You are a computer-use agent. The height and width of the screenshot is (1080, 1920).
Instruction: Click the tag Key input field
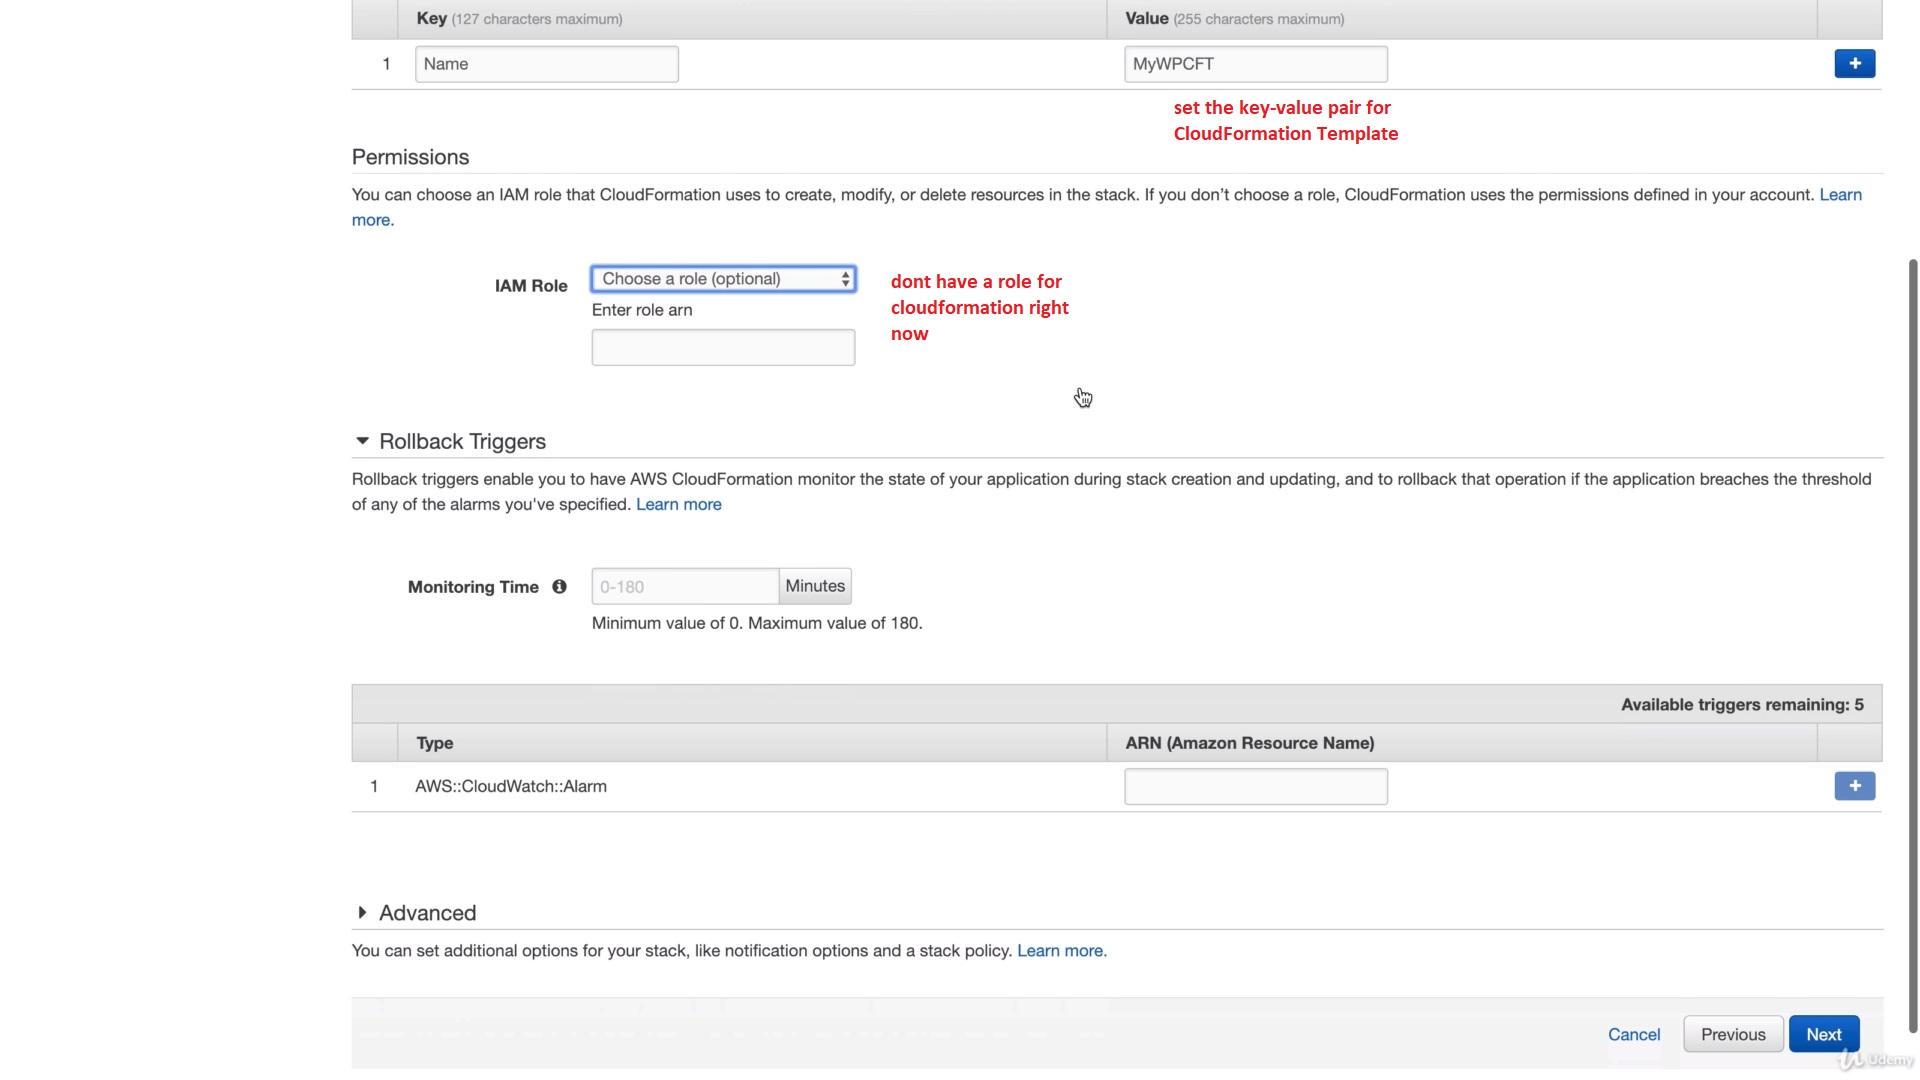(x=546, y=64)
